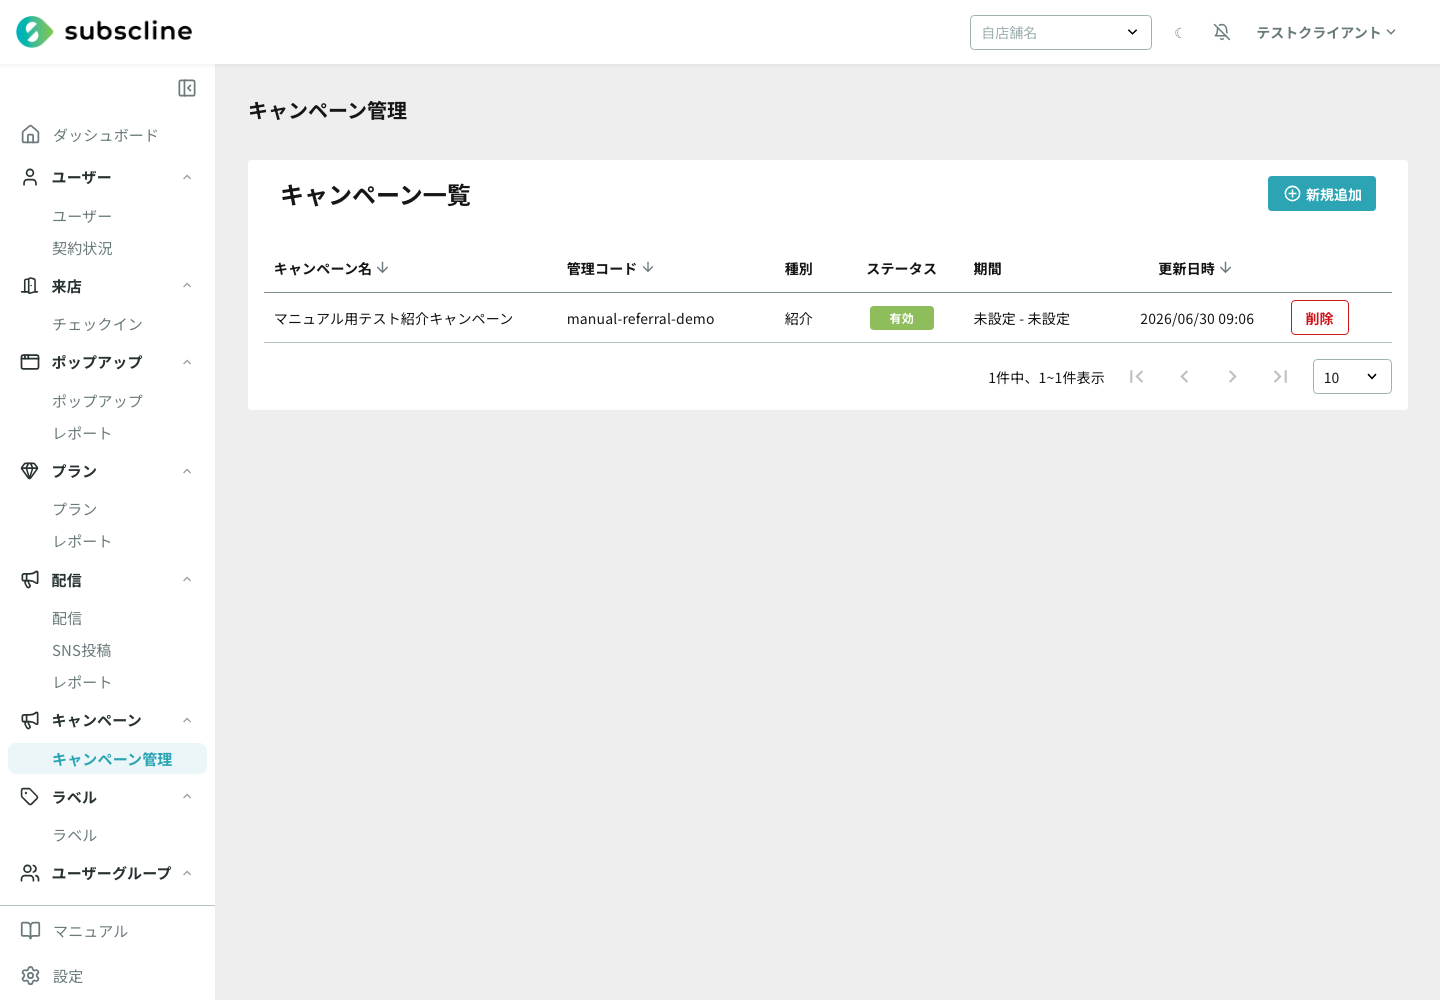Open the 自店舗名 store dropdown
The image size is (1440, 1000).
[x=1061, y=32]
